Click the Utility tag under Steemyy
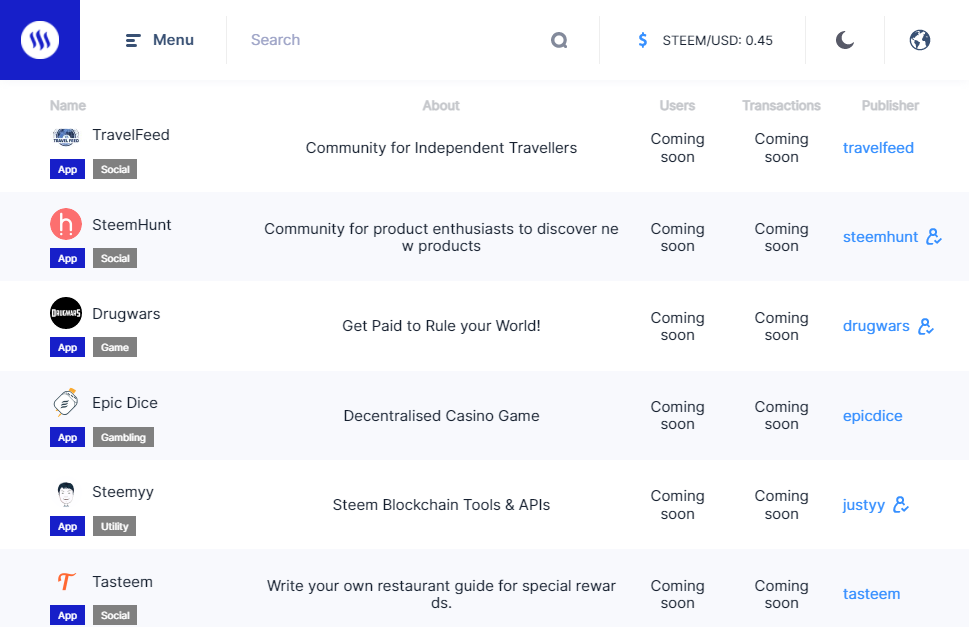 point(114,526)
